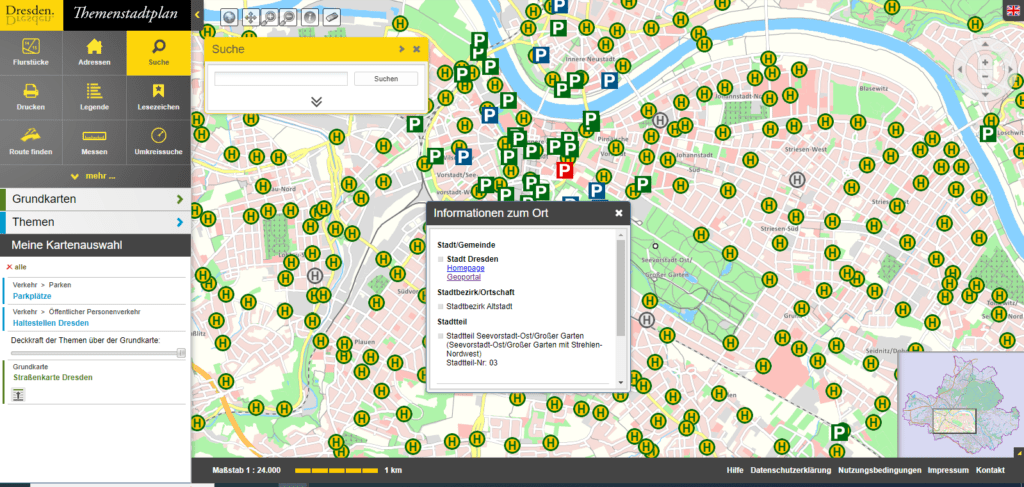The width and height of the screenshot is (1024, 487).
Task: Open Kontakt in the footer
Action: [x=990, y=470]
